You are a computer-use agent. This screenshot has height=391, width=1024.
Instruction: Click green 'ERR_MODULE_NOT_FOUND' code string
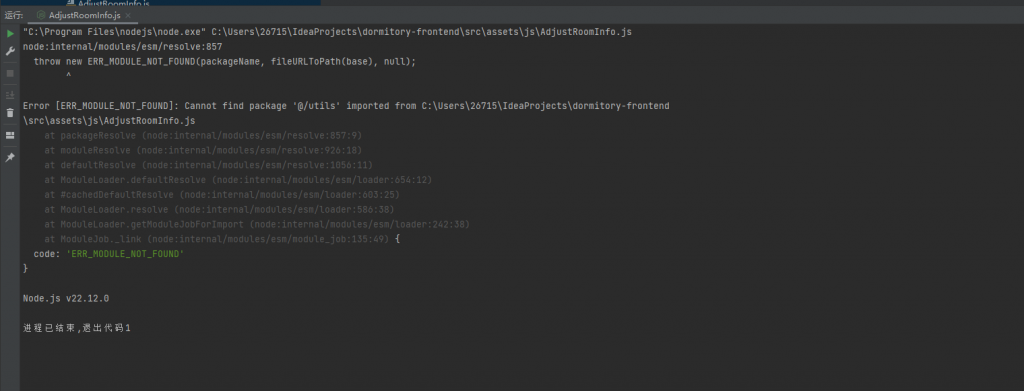[x=125, y=254]
